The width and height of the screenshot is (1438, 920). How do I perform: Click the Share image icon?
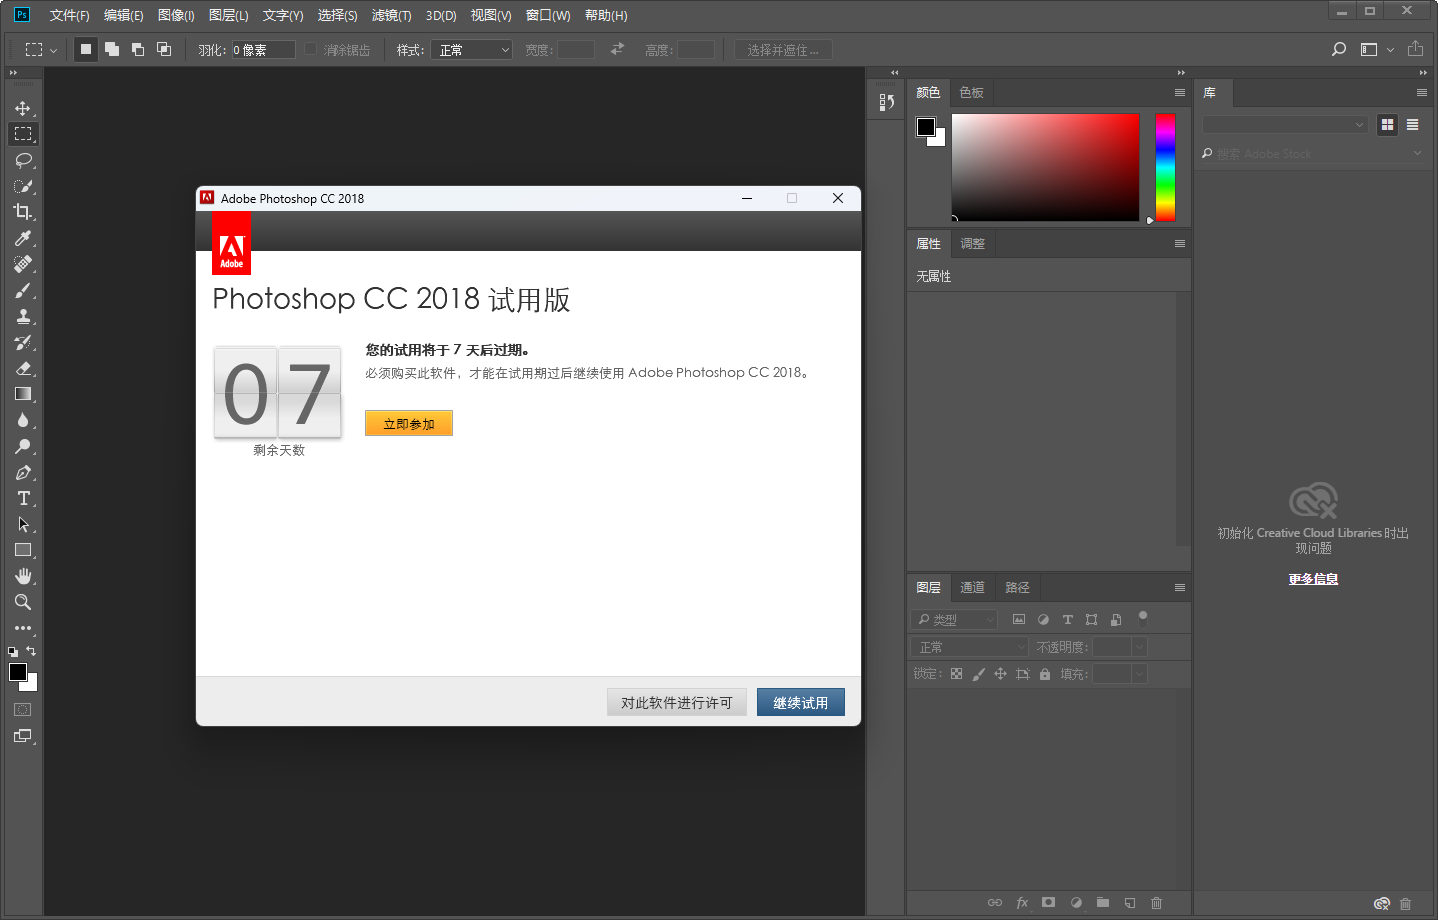[x=1415, y=49]
